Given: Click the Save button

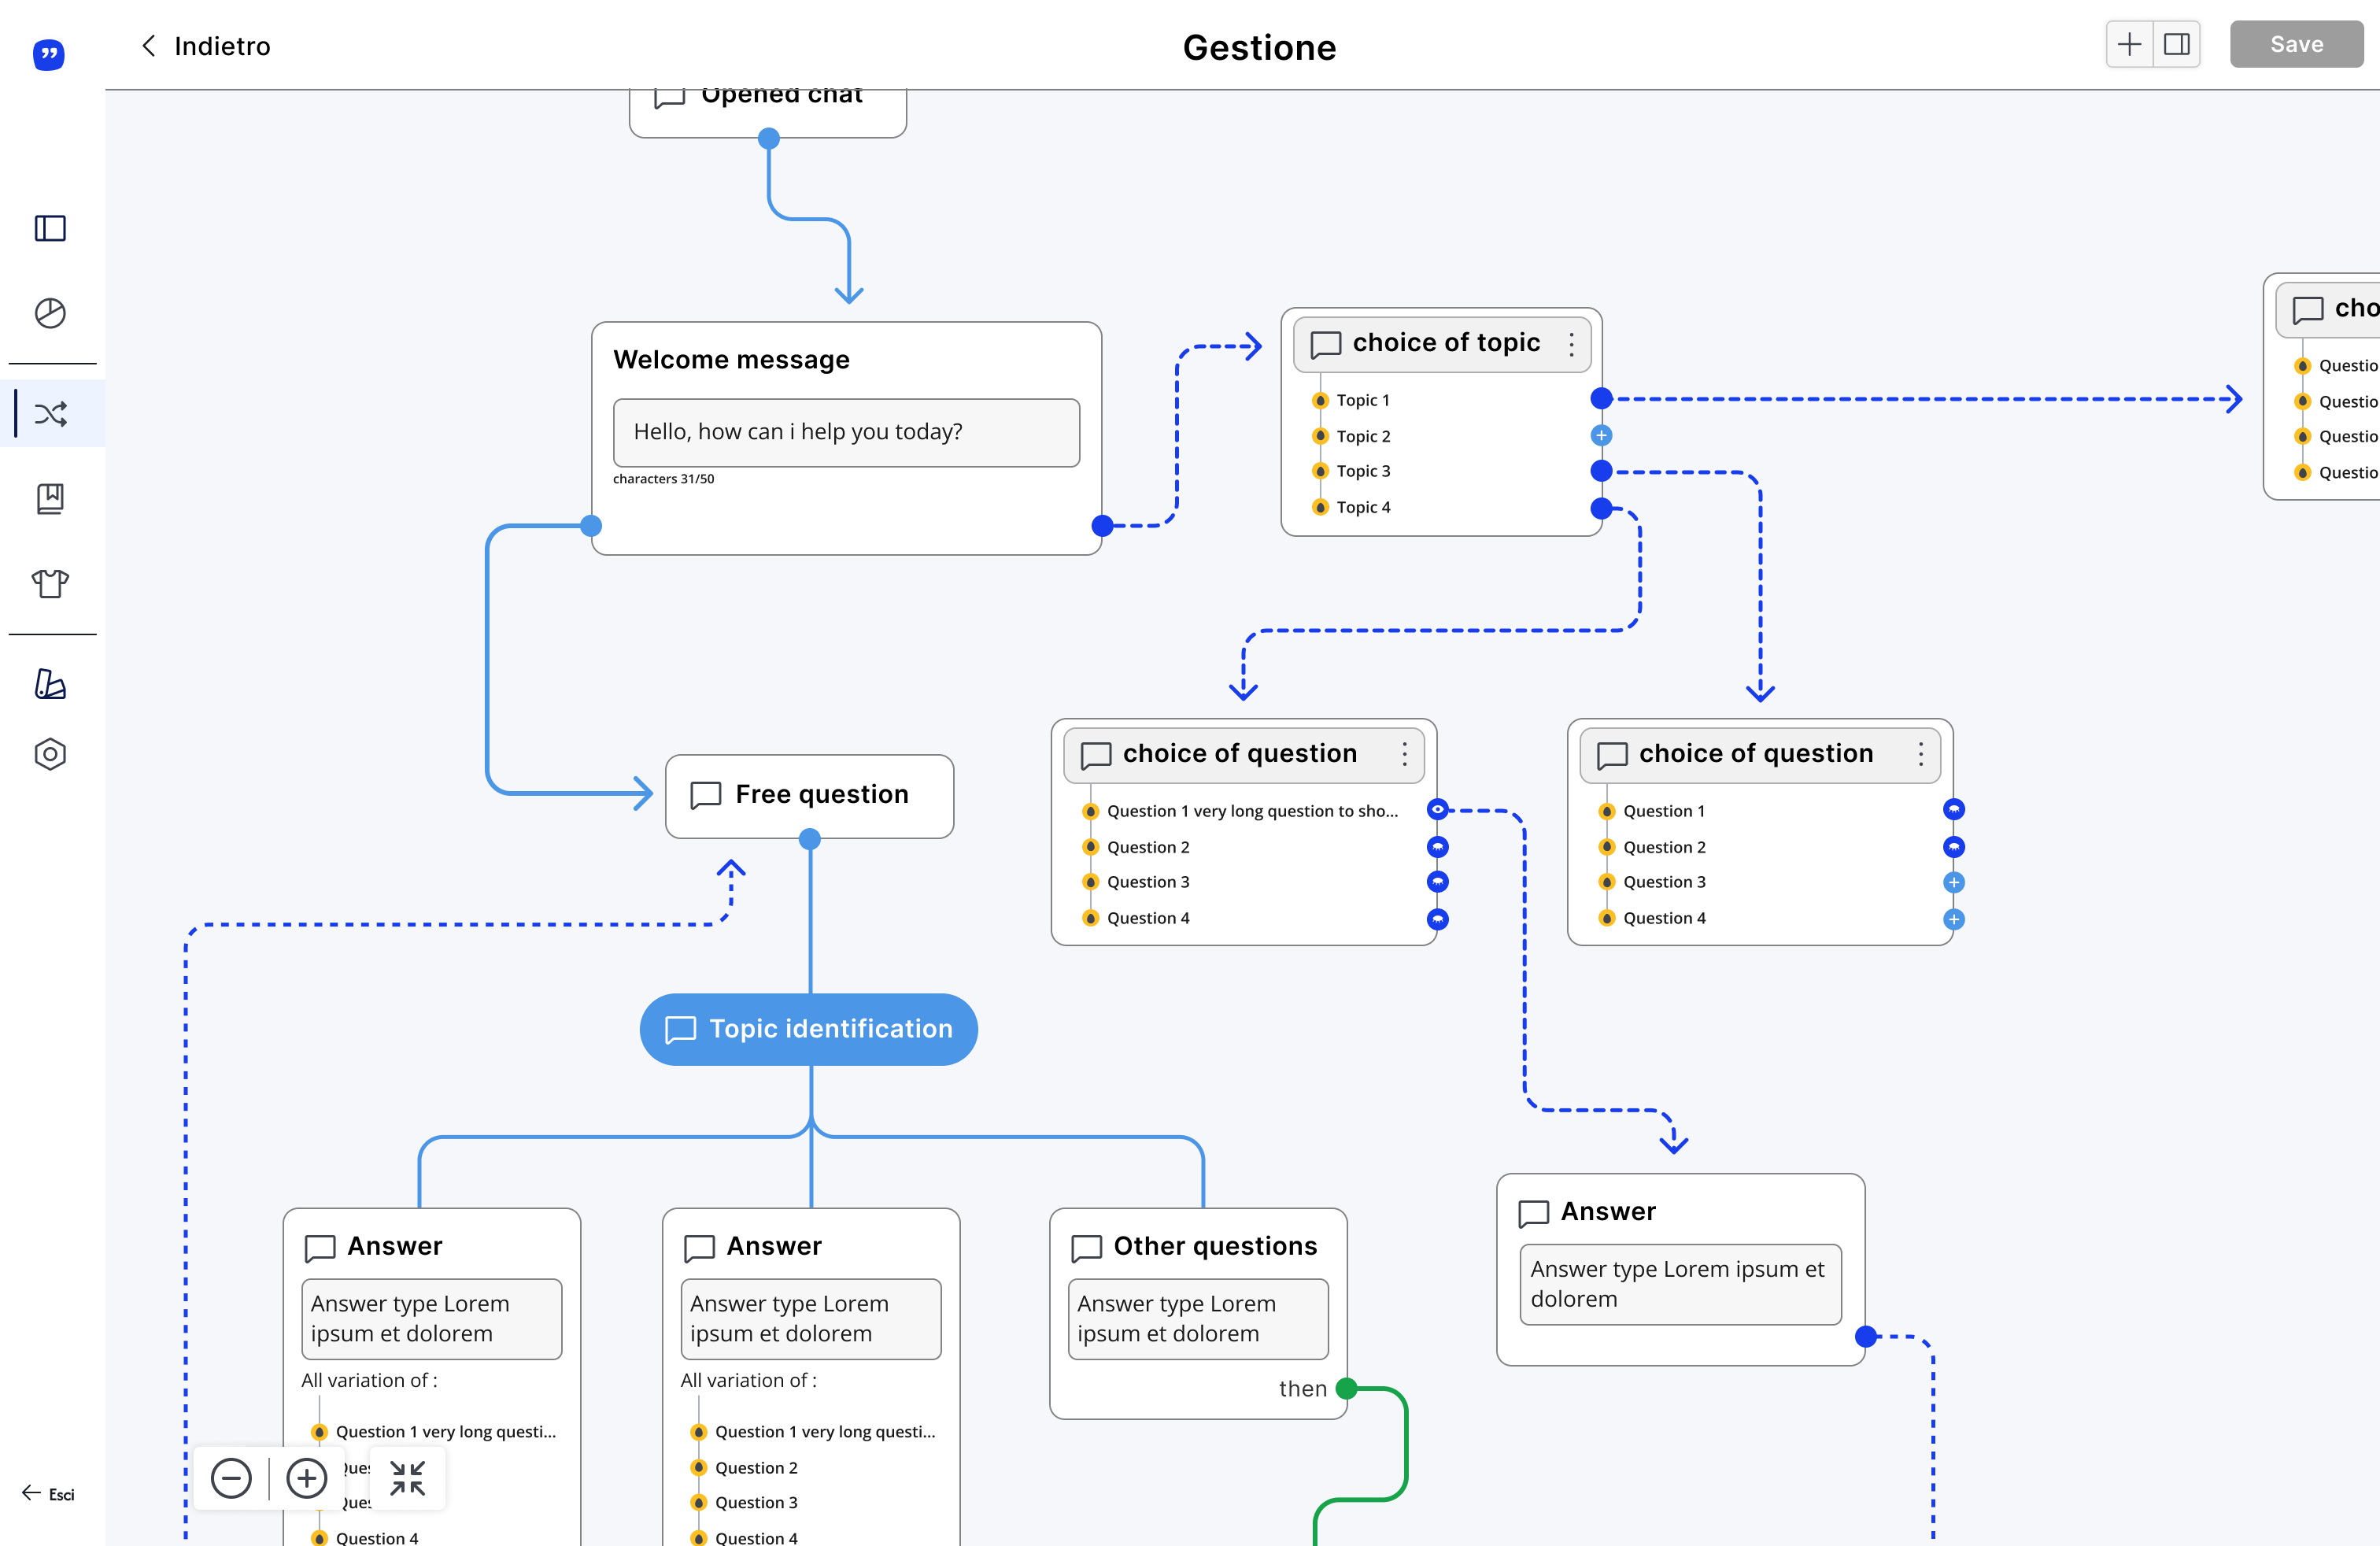Looking at the screenshot, I should point(2296,44).
